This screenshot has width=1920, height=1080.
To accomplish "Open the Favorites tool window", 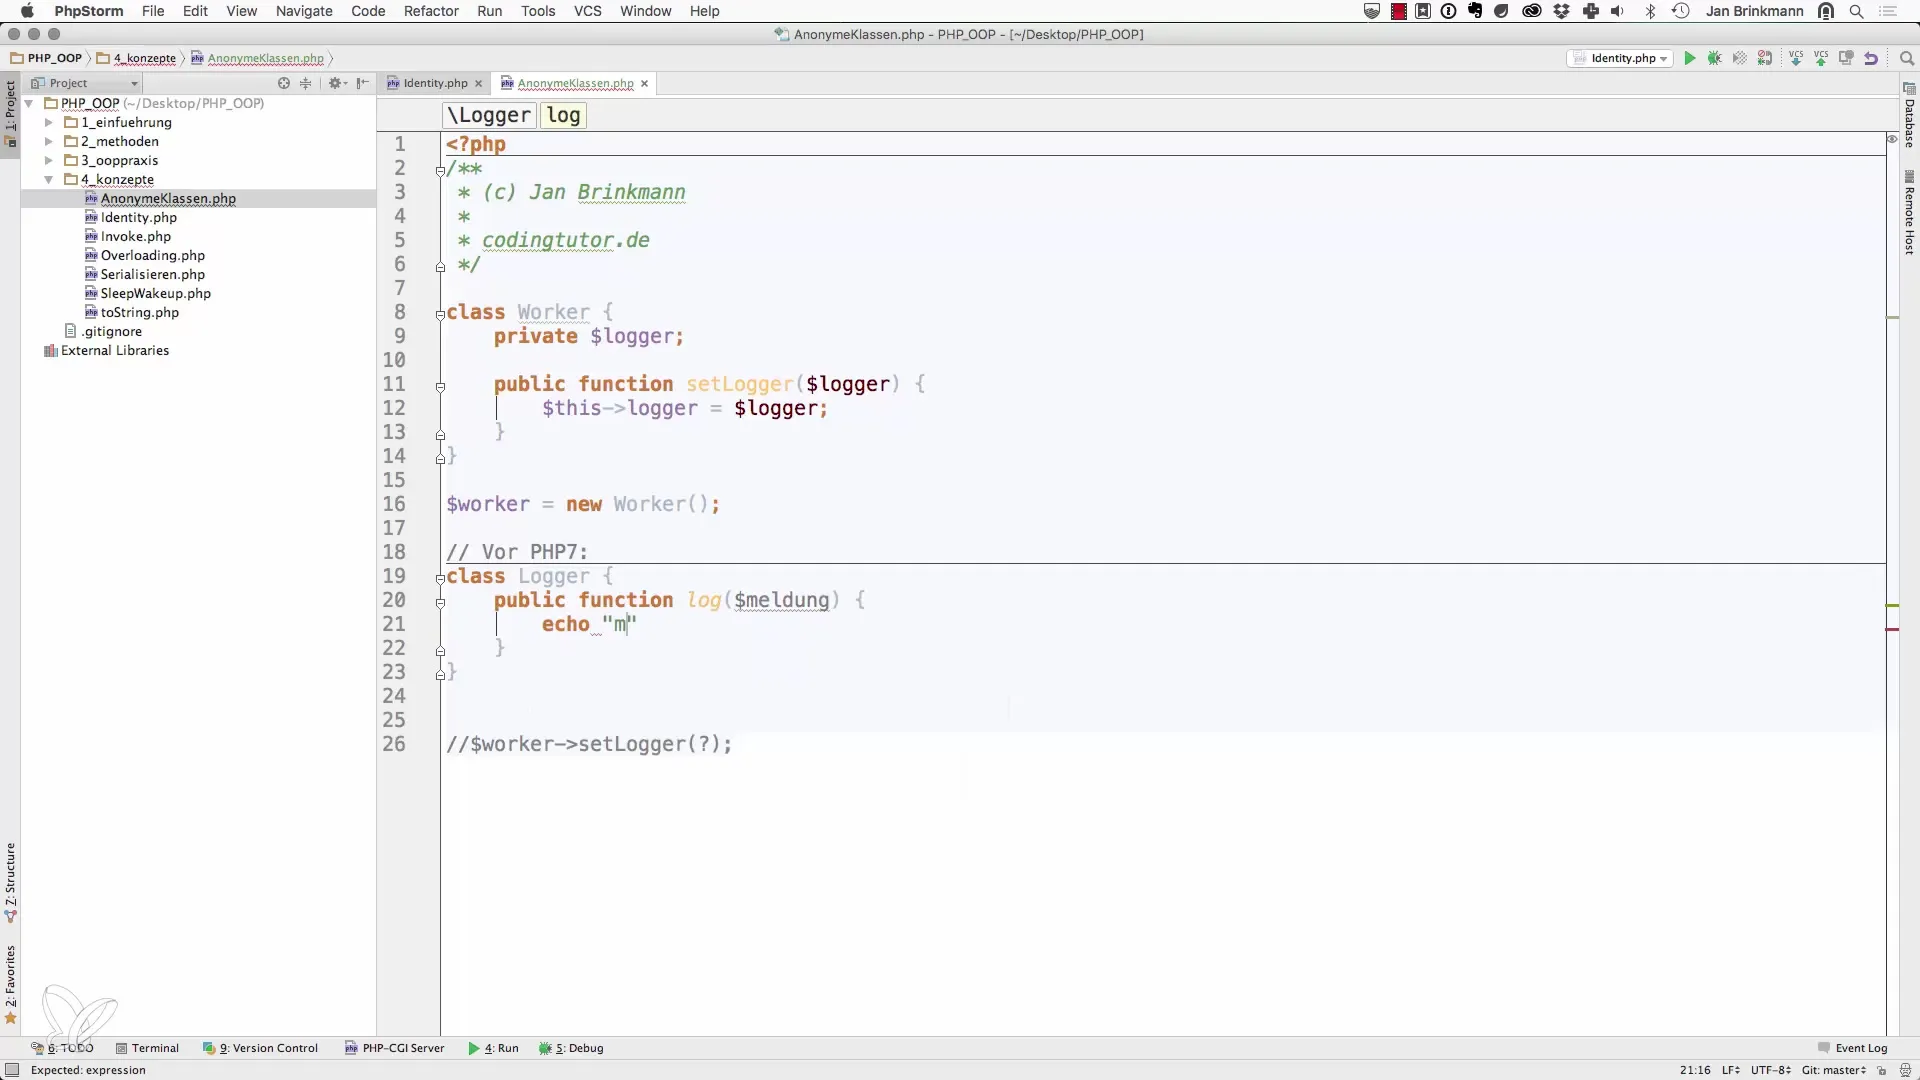I will coord(11,984).
